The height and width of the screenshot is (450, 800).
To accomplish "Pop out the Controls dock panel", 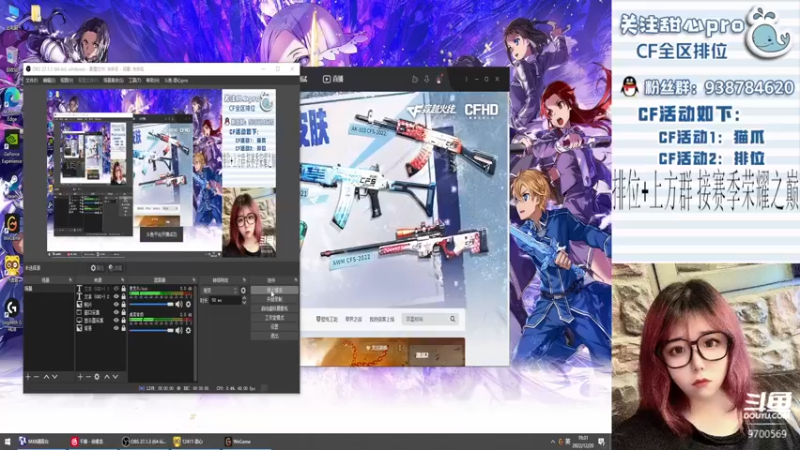I will point(296,280).
